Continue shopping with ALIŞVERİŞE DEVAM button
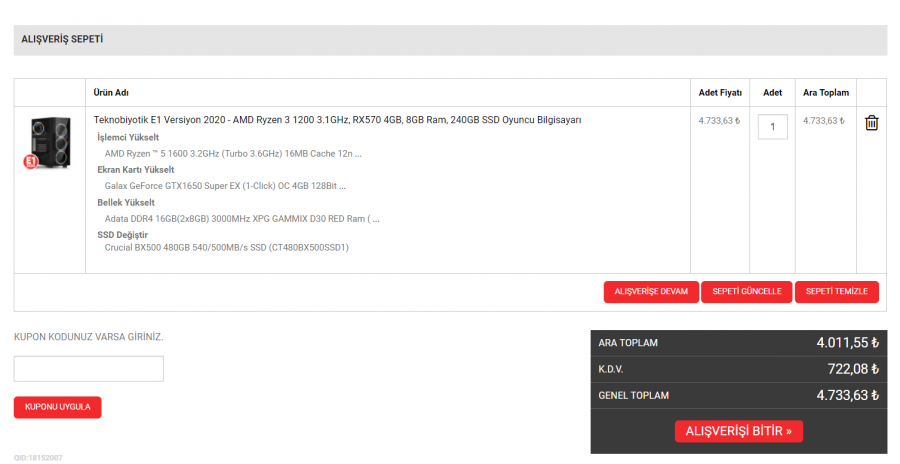900x464 pixels. click(x=651, y=292)
